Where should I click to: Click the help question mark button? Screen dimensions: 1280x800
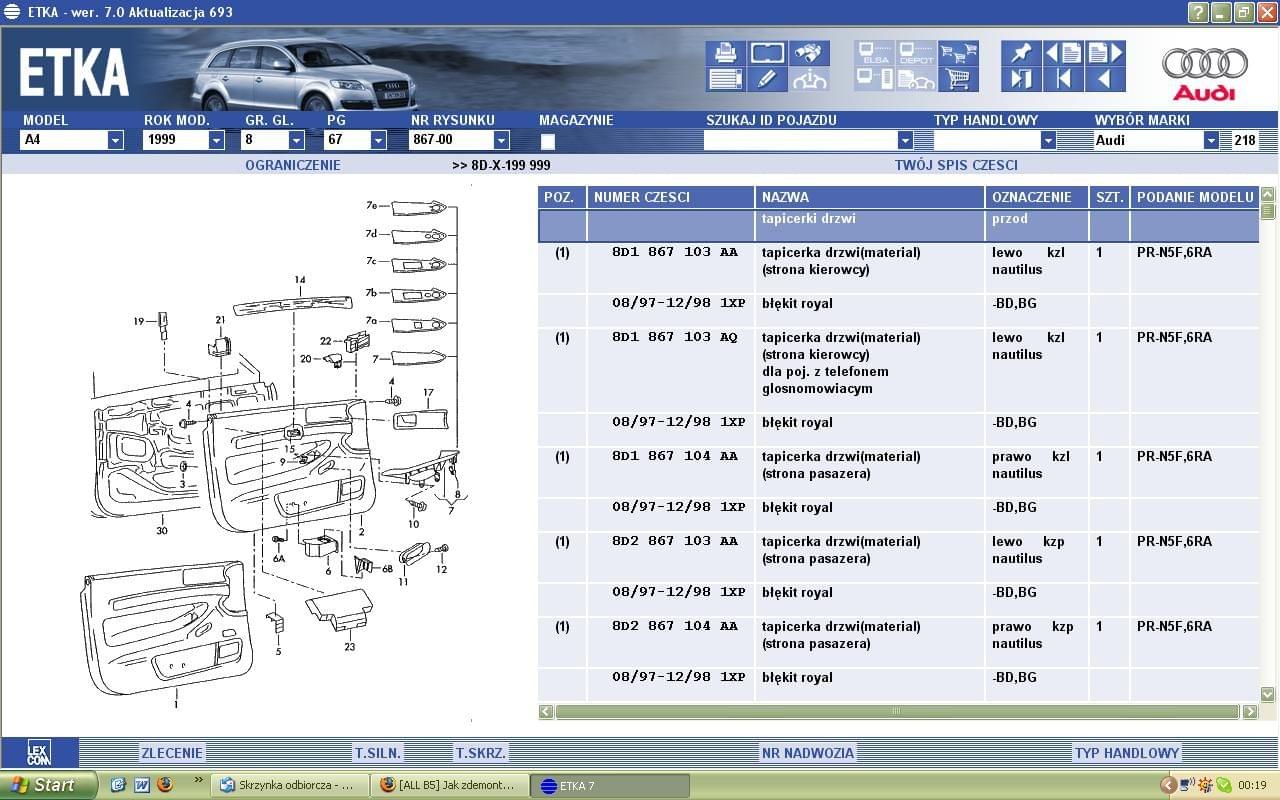(1198, 12)
